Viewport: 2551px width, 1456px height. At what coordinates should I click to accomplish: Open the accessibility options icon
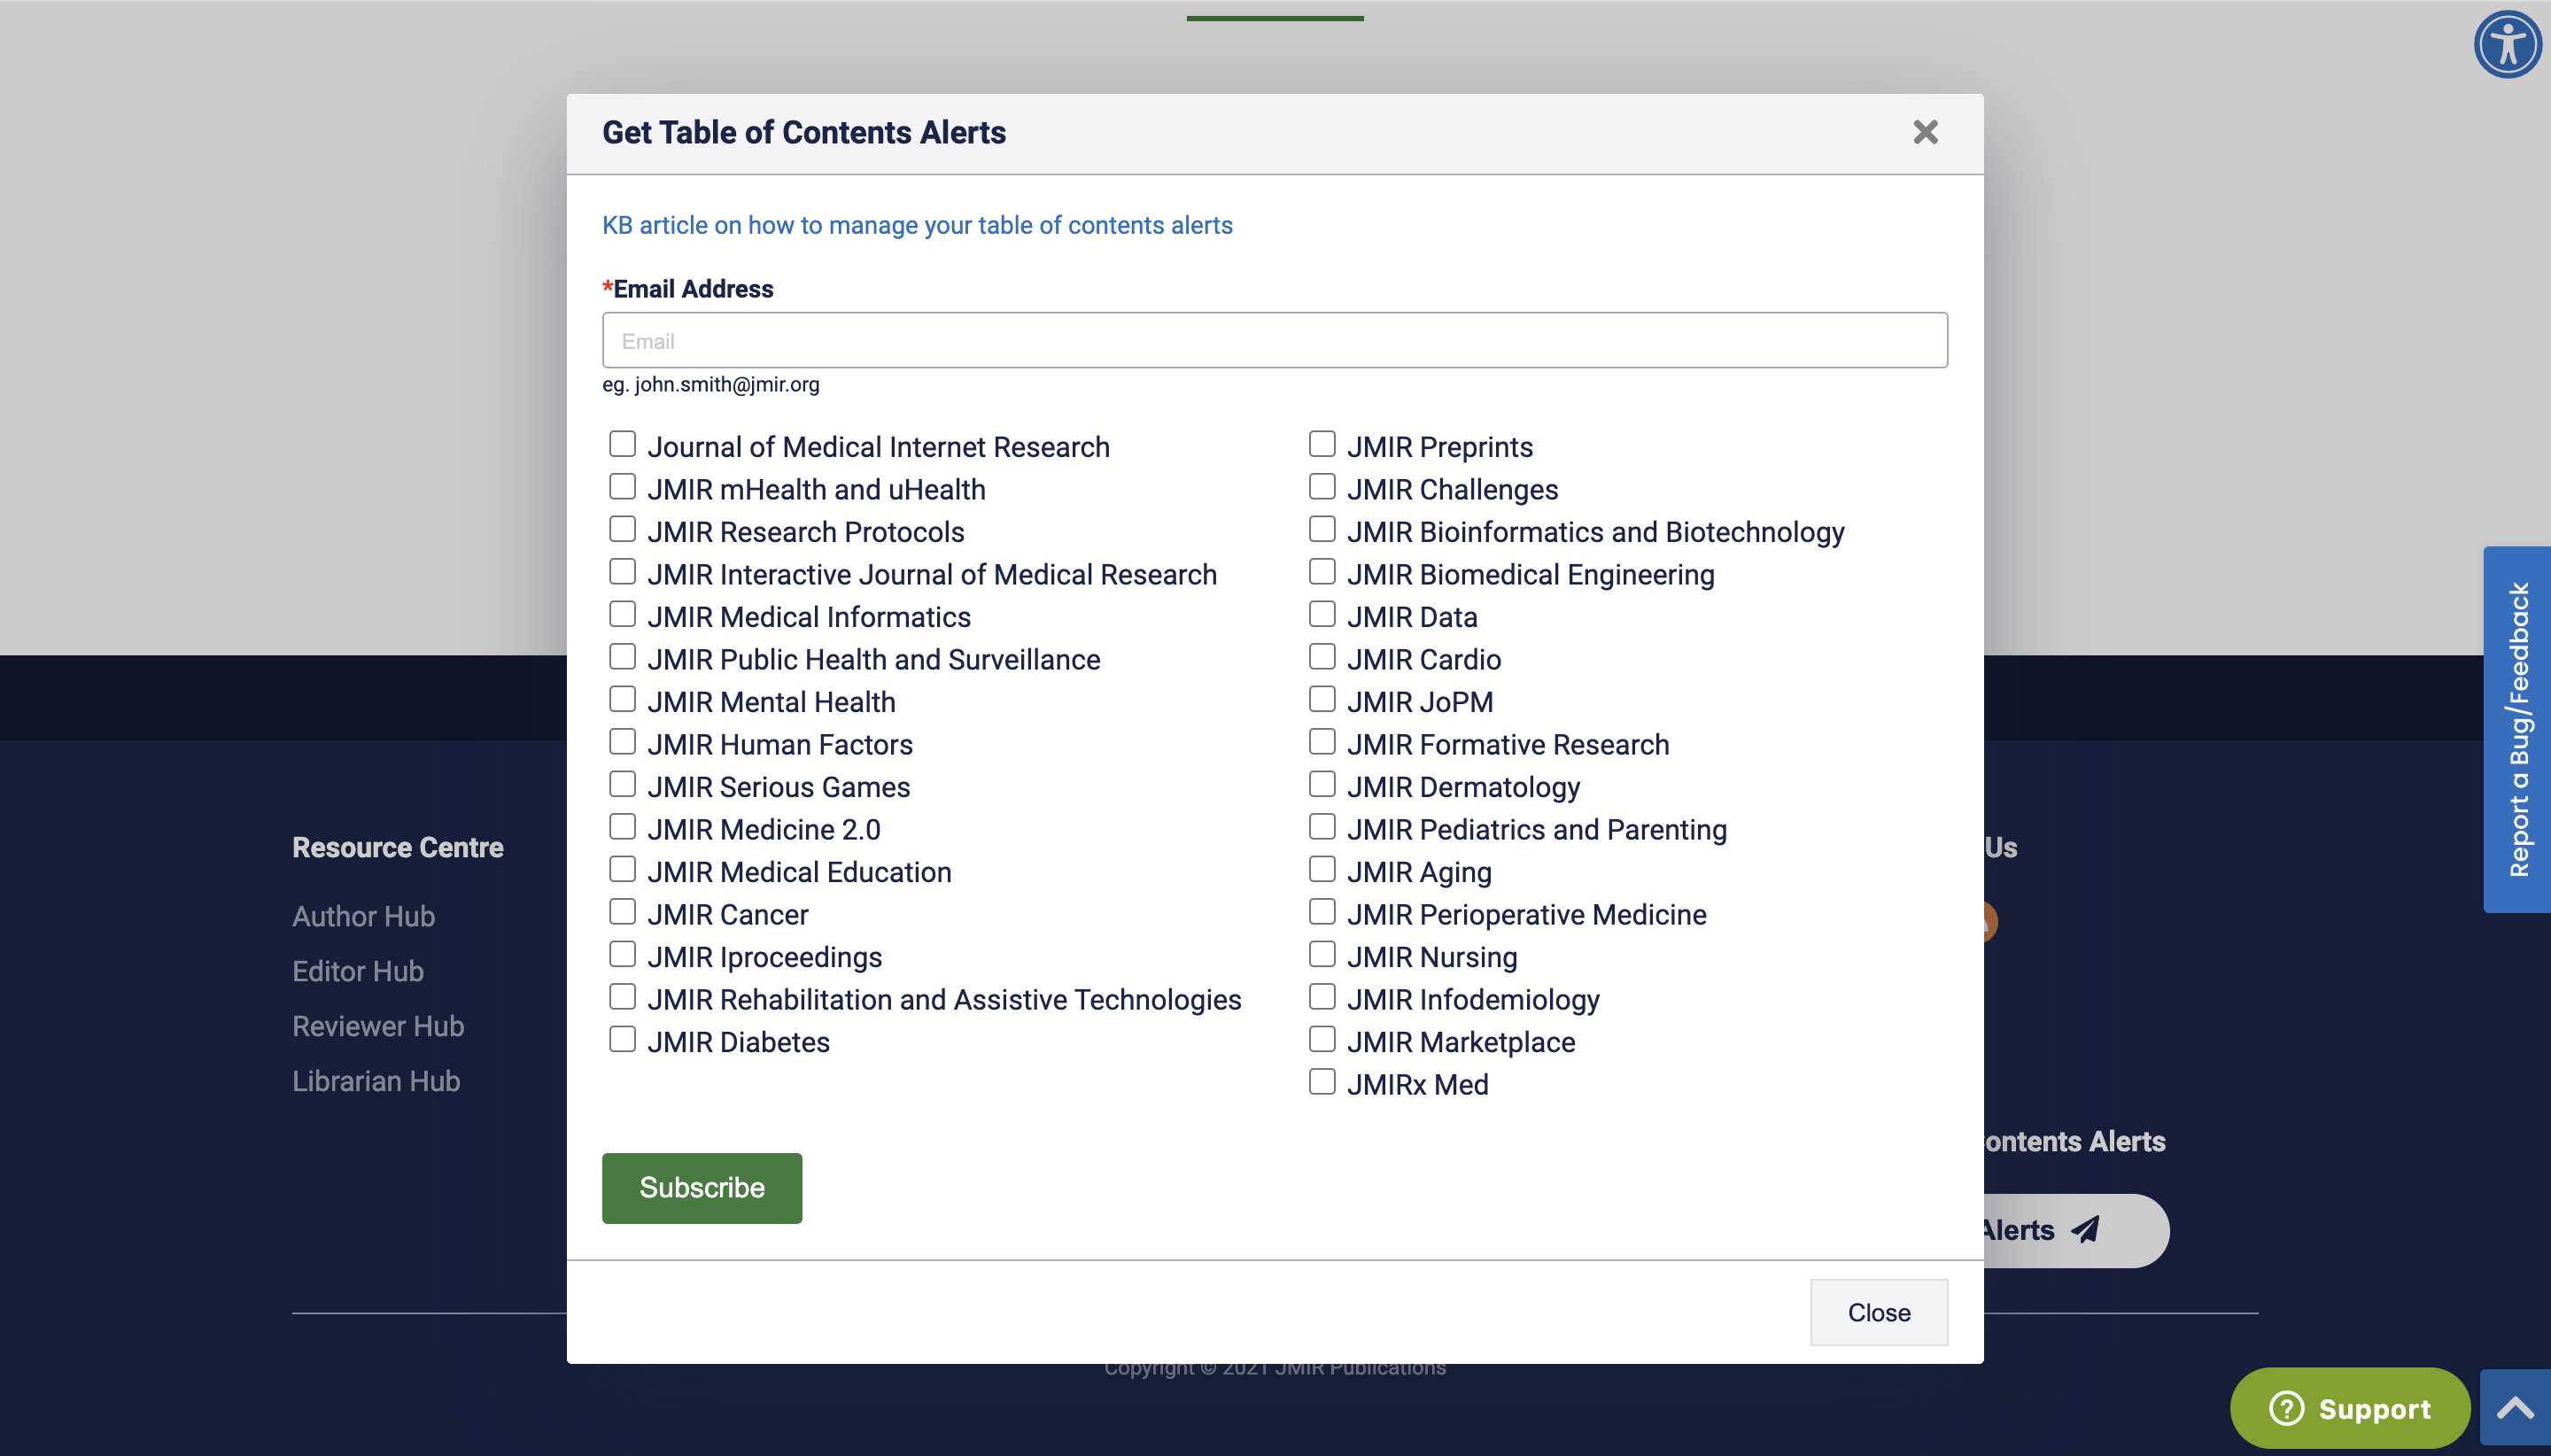point(2507,44)
